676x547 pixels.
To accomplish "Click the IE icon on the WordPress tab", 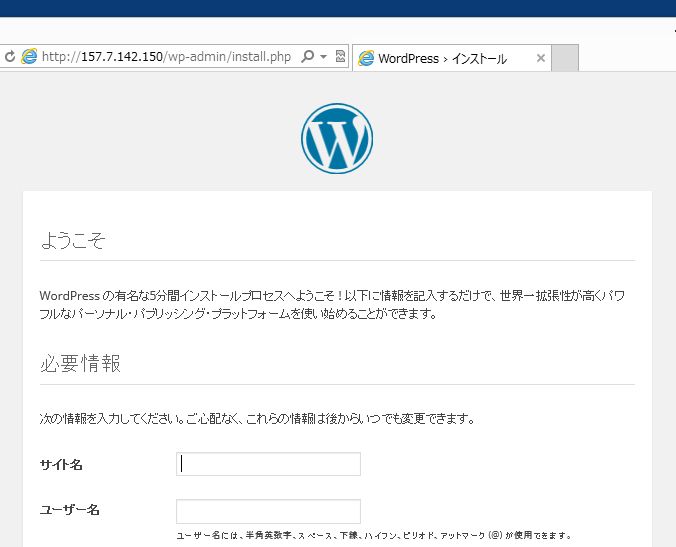I will click(x=366, y=58).
